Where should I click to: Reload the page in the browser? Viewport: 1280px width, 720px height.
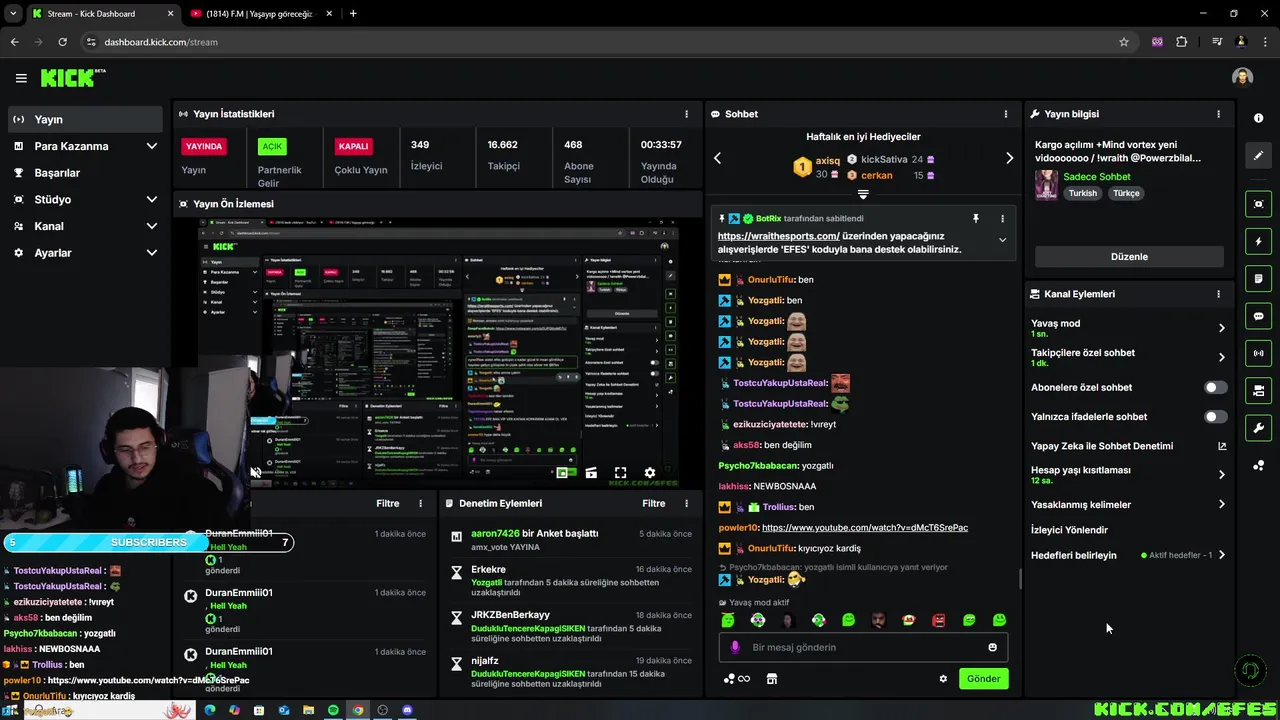[62, 42]
